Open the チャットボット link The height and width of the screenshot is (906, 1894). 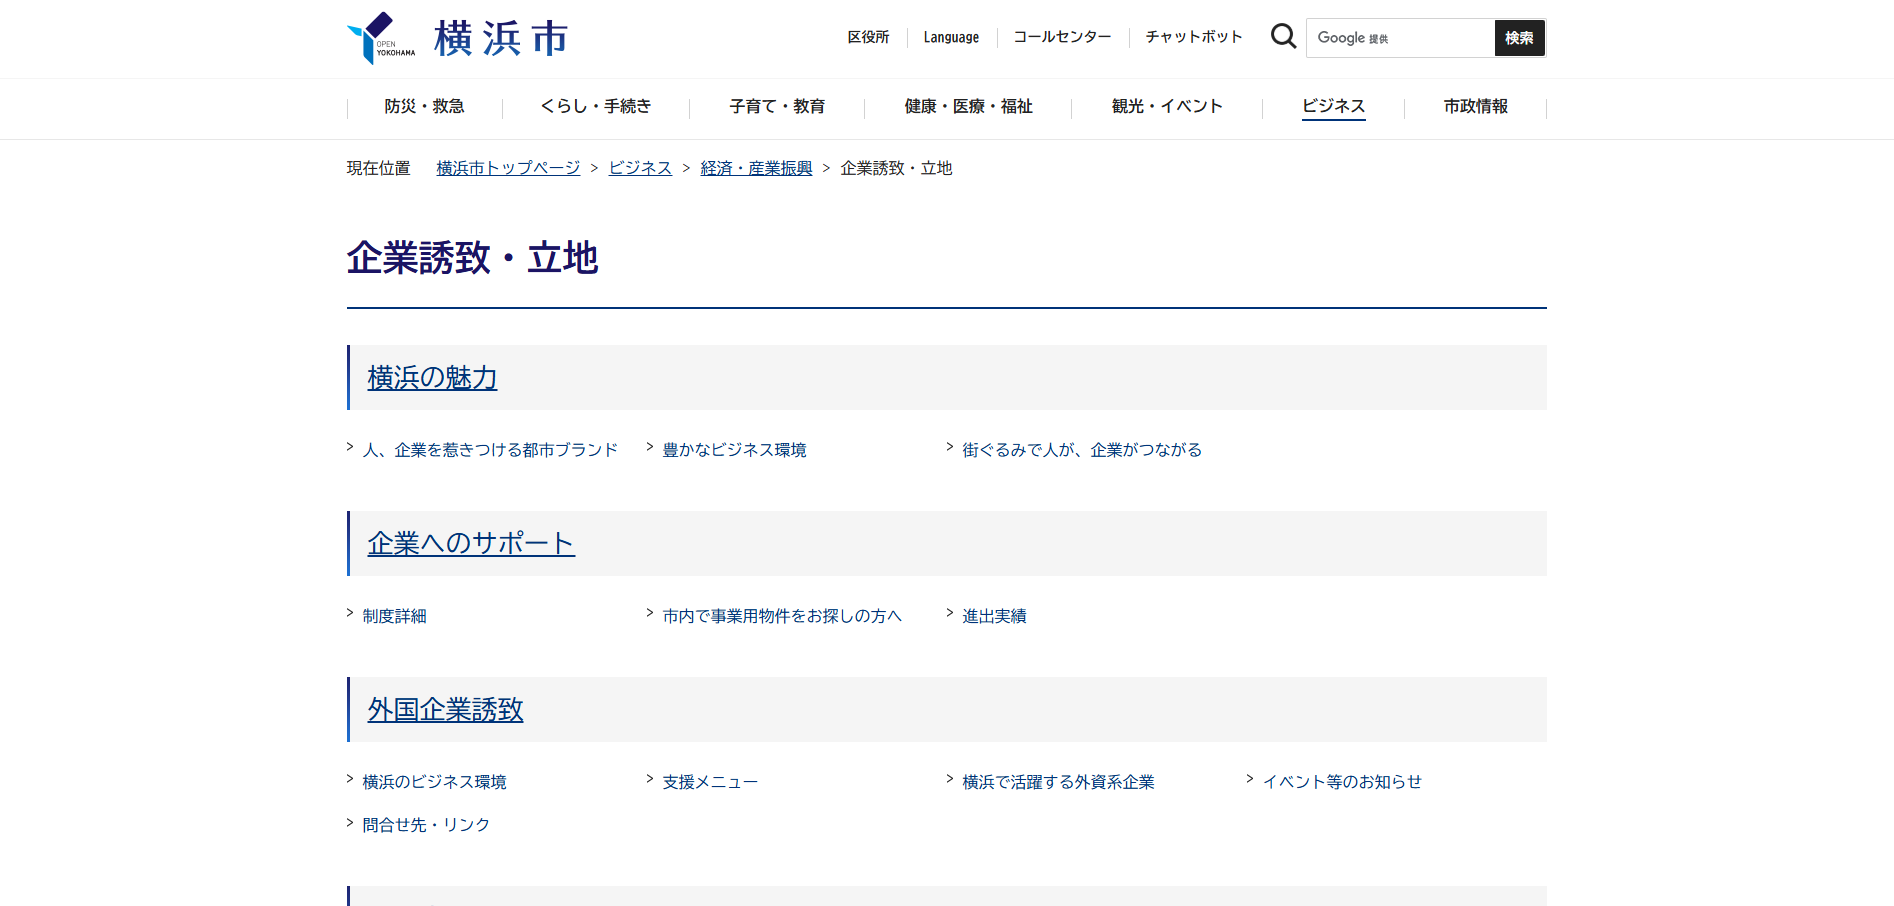[x=1194, y=37]
